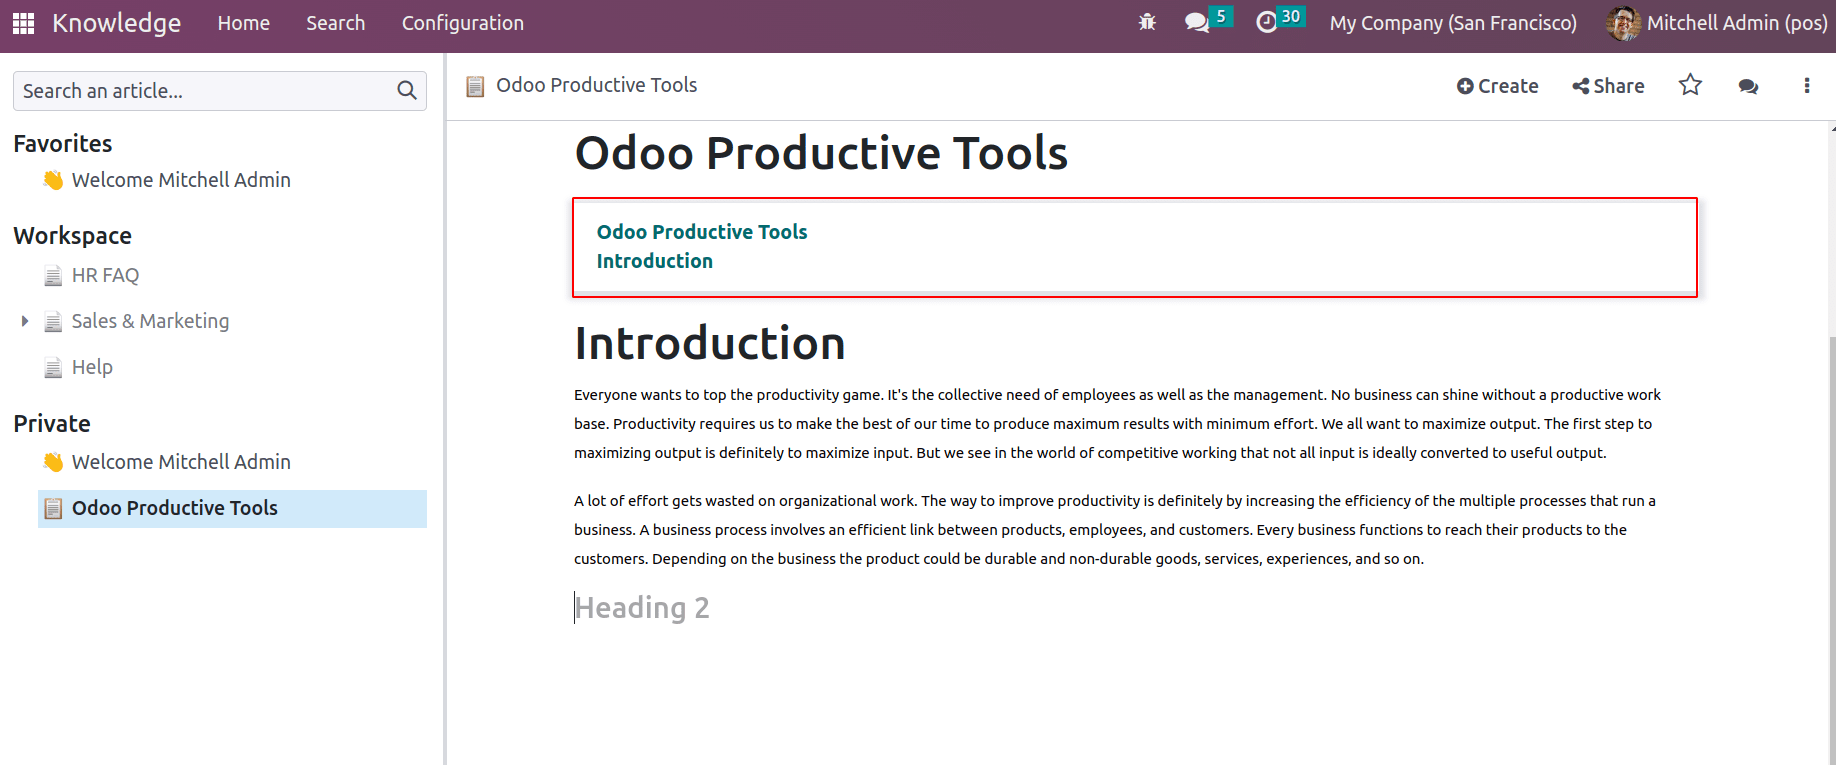Open the apps grid menu icon

24,23
